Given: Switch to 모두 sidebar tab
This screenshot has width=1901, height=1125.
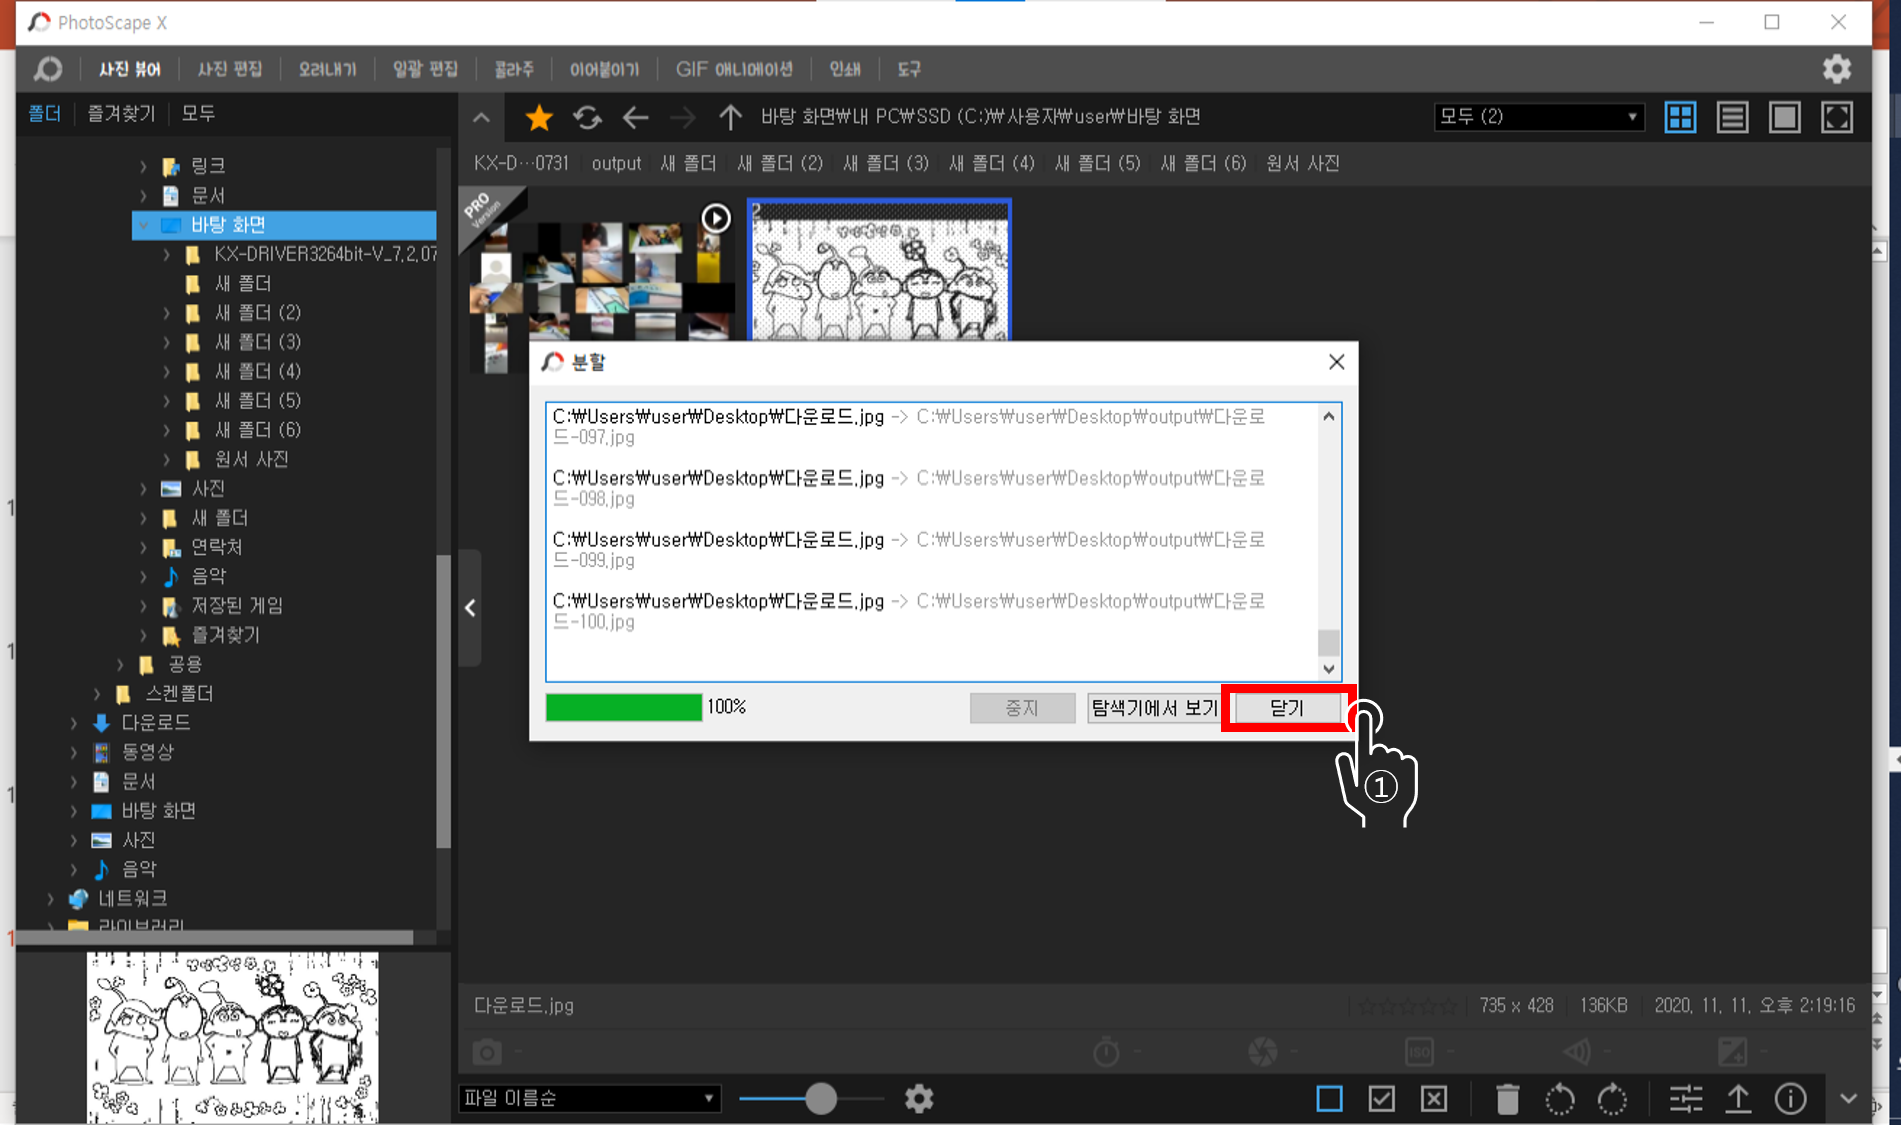Looking at the screenshot, I should click(198, 114).
